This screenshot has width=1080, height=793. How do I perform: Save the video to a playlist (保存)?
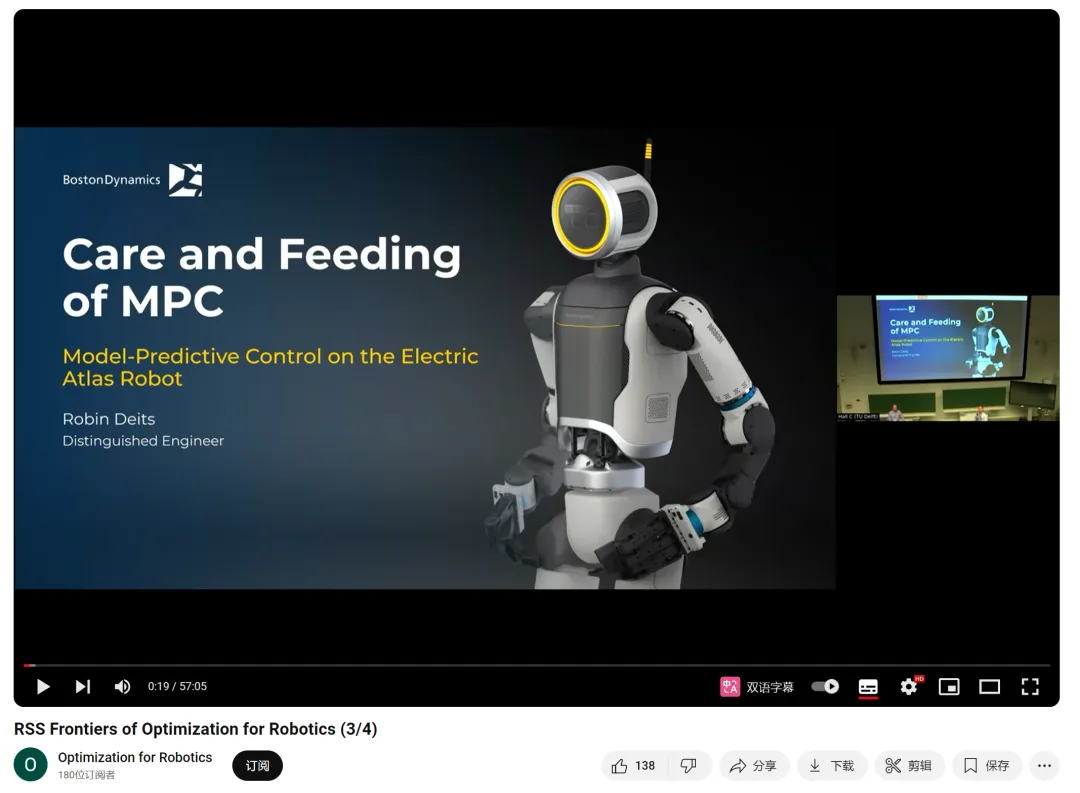tap(987, 765)
